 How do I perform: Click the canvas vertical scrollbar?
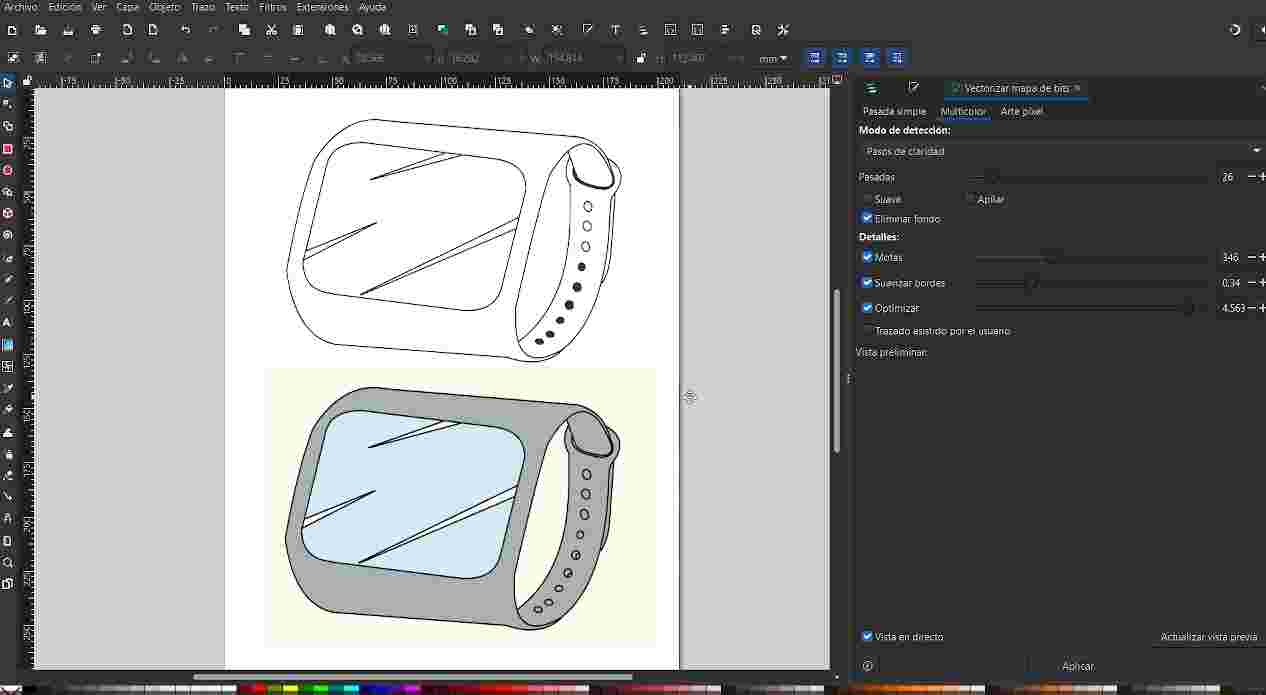point(837,371)
